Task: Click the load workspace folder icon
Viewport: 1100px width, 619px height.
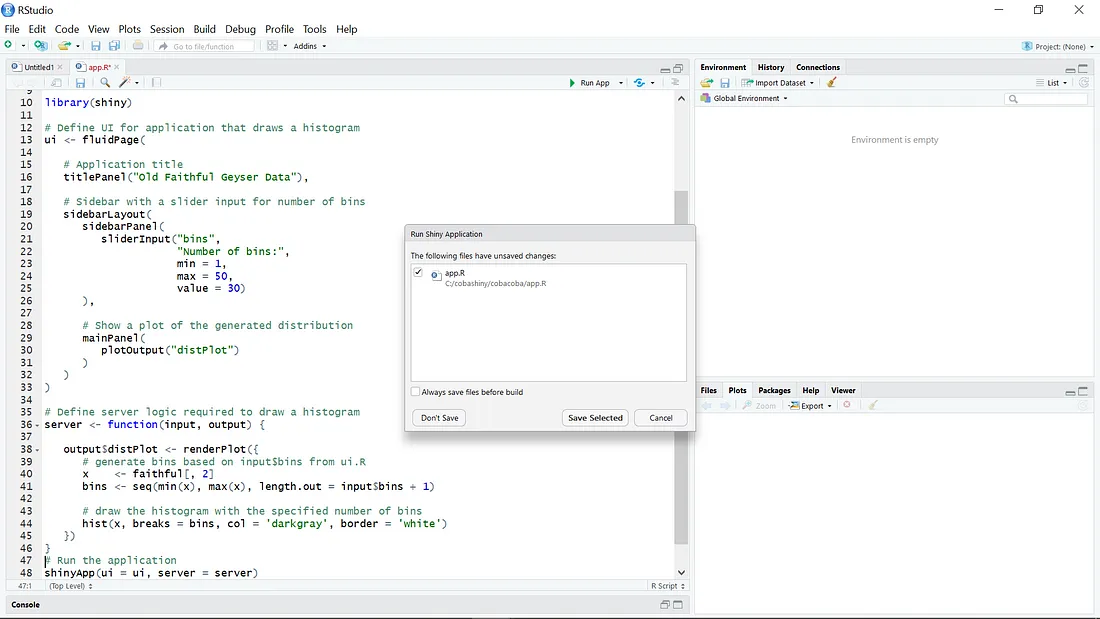Action: coord(707,83)
